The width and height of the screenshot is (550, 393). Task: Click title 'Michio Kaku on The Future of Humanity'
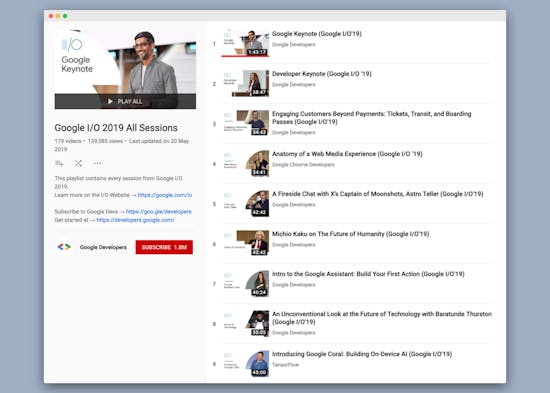coord(350,234)
